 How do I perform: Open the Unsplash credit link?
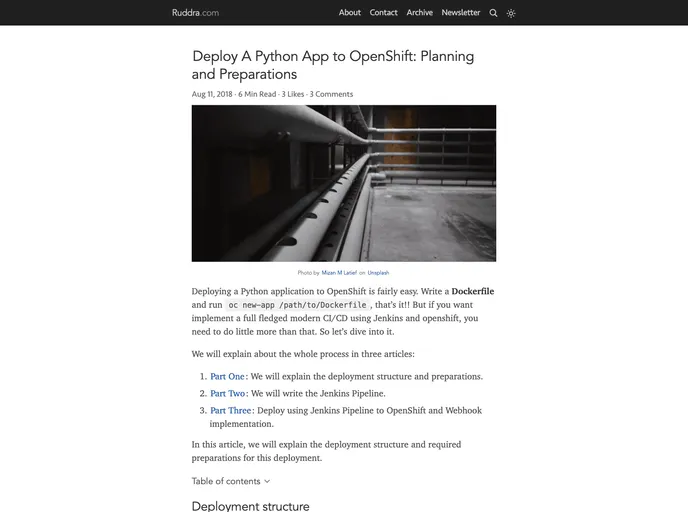pyautogui.click(x=378, y=273)
